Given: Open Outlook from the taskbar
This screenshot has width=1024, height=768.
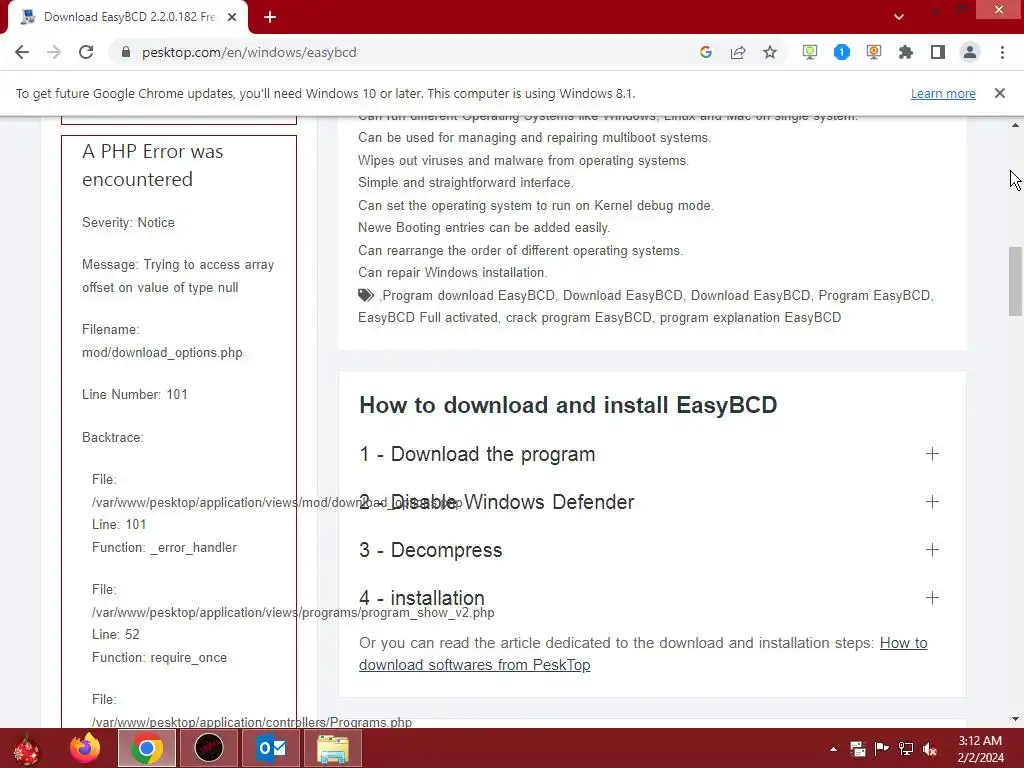Looking at the screenshot, I should [271, 748].
